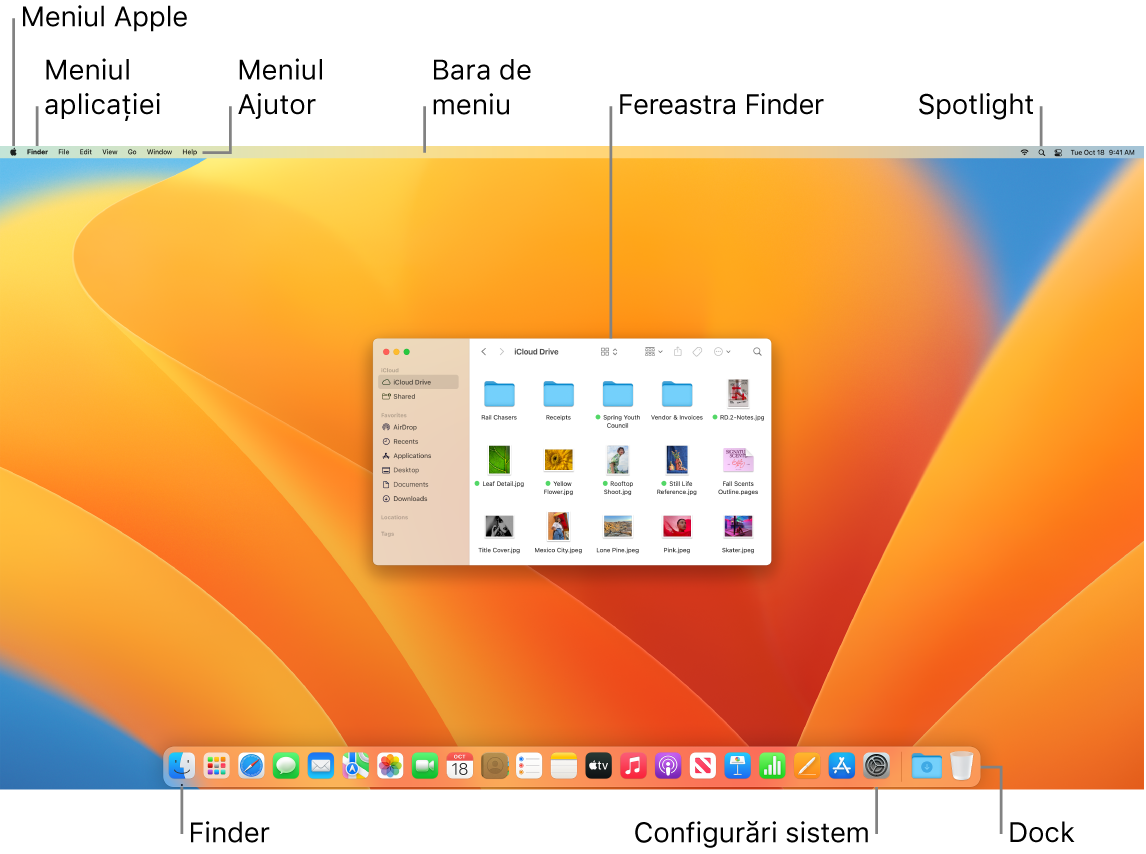Image resolution: width=1146 pixels, height=854 pixels.
Task: Open Safari from the Dock
Action: pyautogui.click(x=251, y=766)
